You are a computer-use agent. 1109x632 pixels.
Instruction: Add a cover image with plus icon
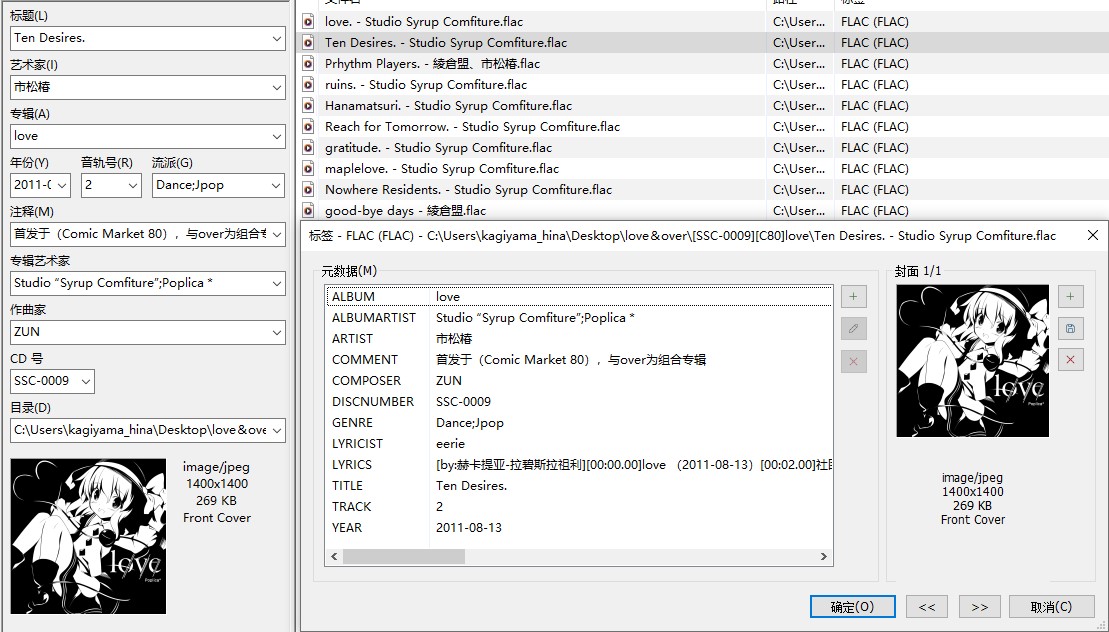tap(1071, 296)
